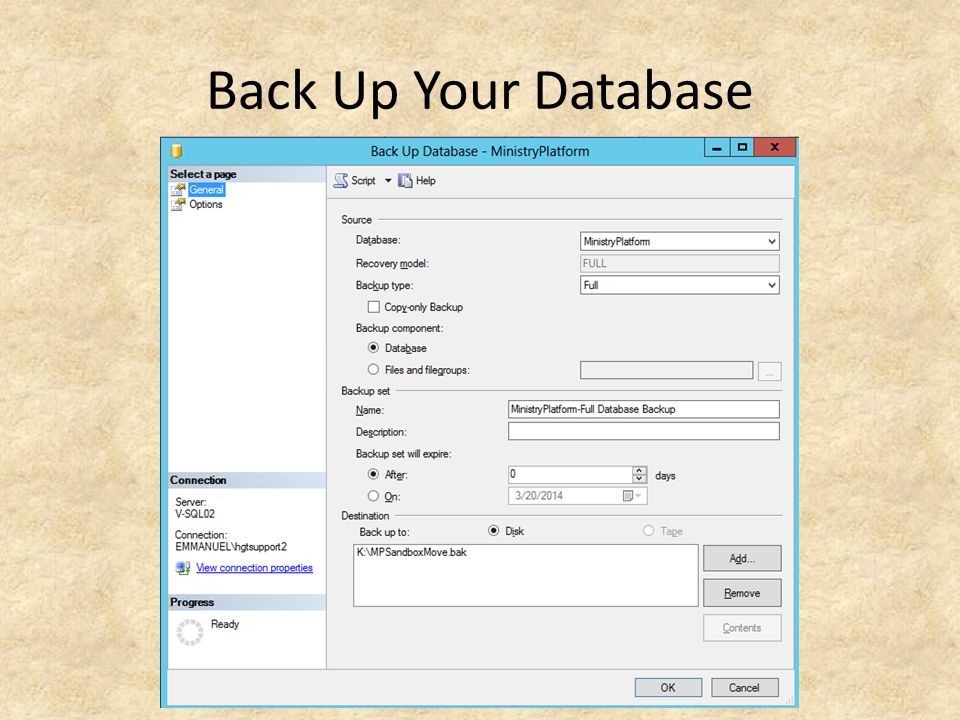Click the Options page icon

coord(178,204)
